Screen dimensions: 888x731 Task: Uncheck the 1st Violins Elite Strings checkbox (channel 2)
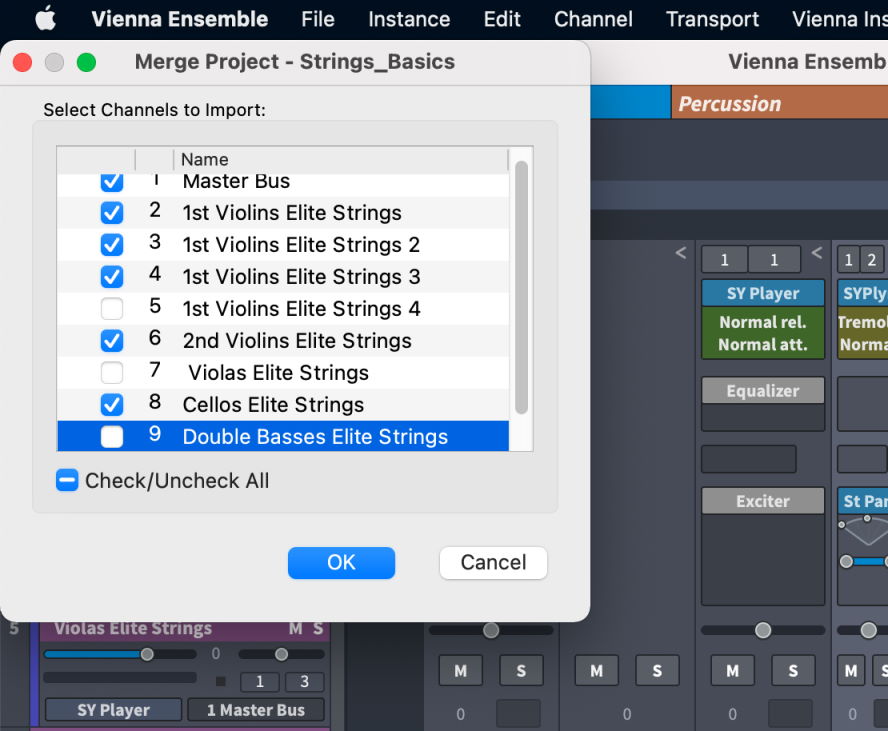pos(112,213)
